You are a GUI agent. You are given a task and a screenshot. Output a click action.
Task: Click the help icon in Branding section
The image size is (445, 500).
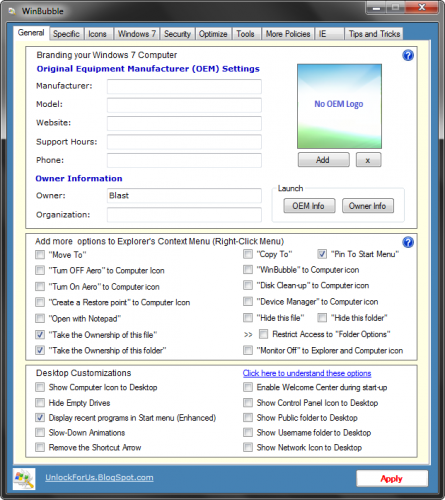[x=408, y=55]
